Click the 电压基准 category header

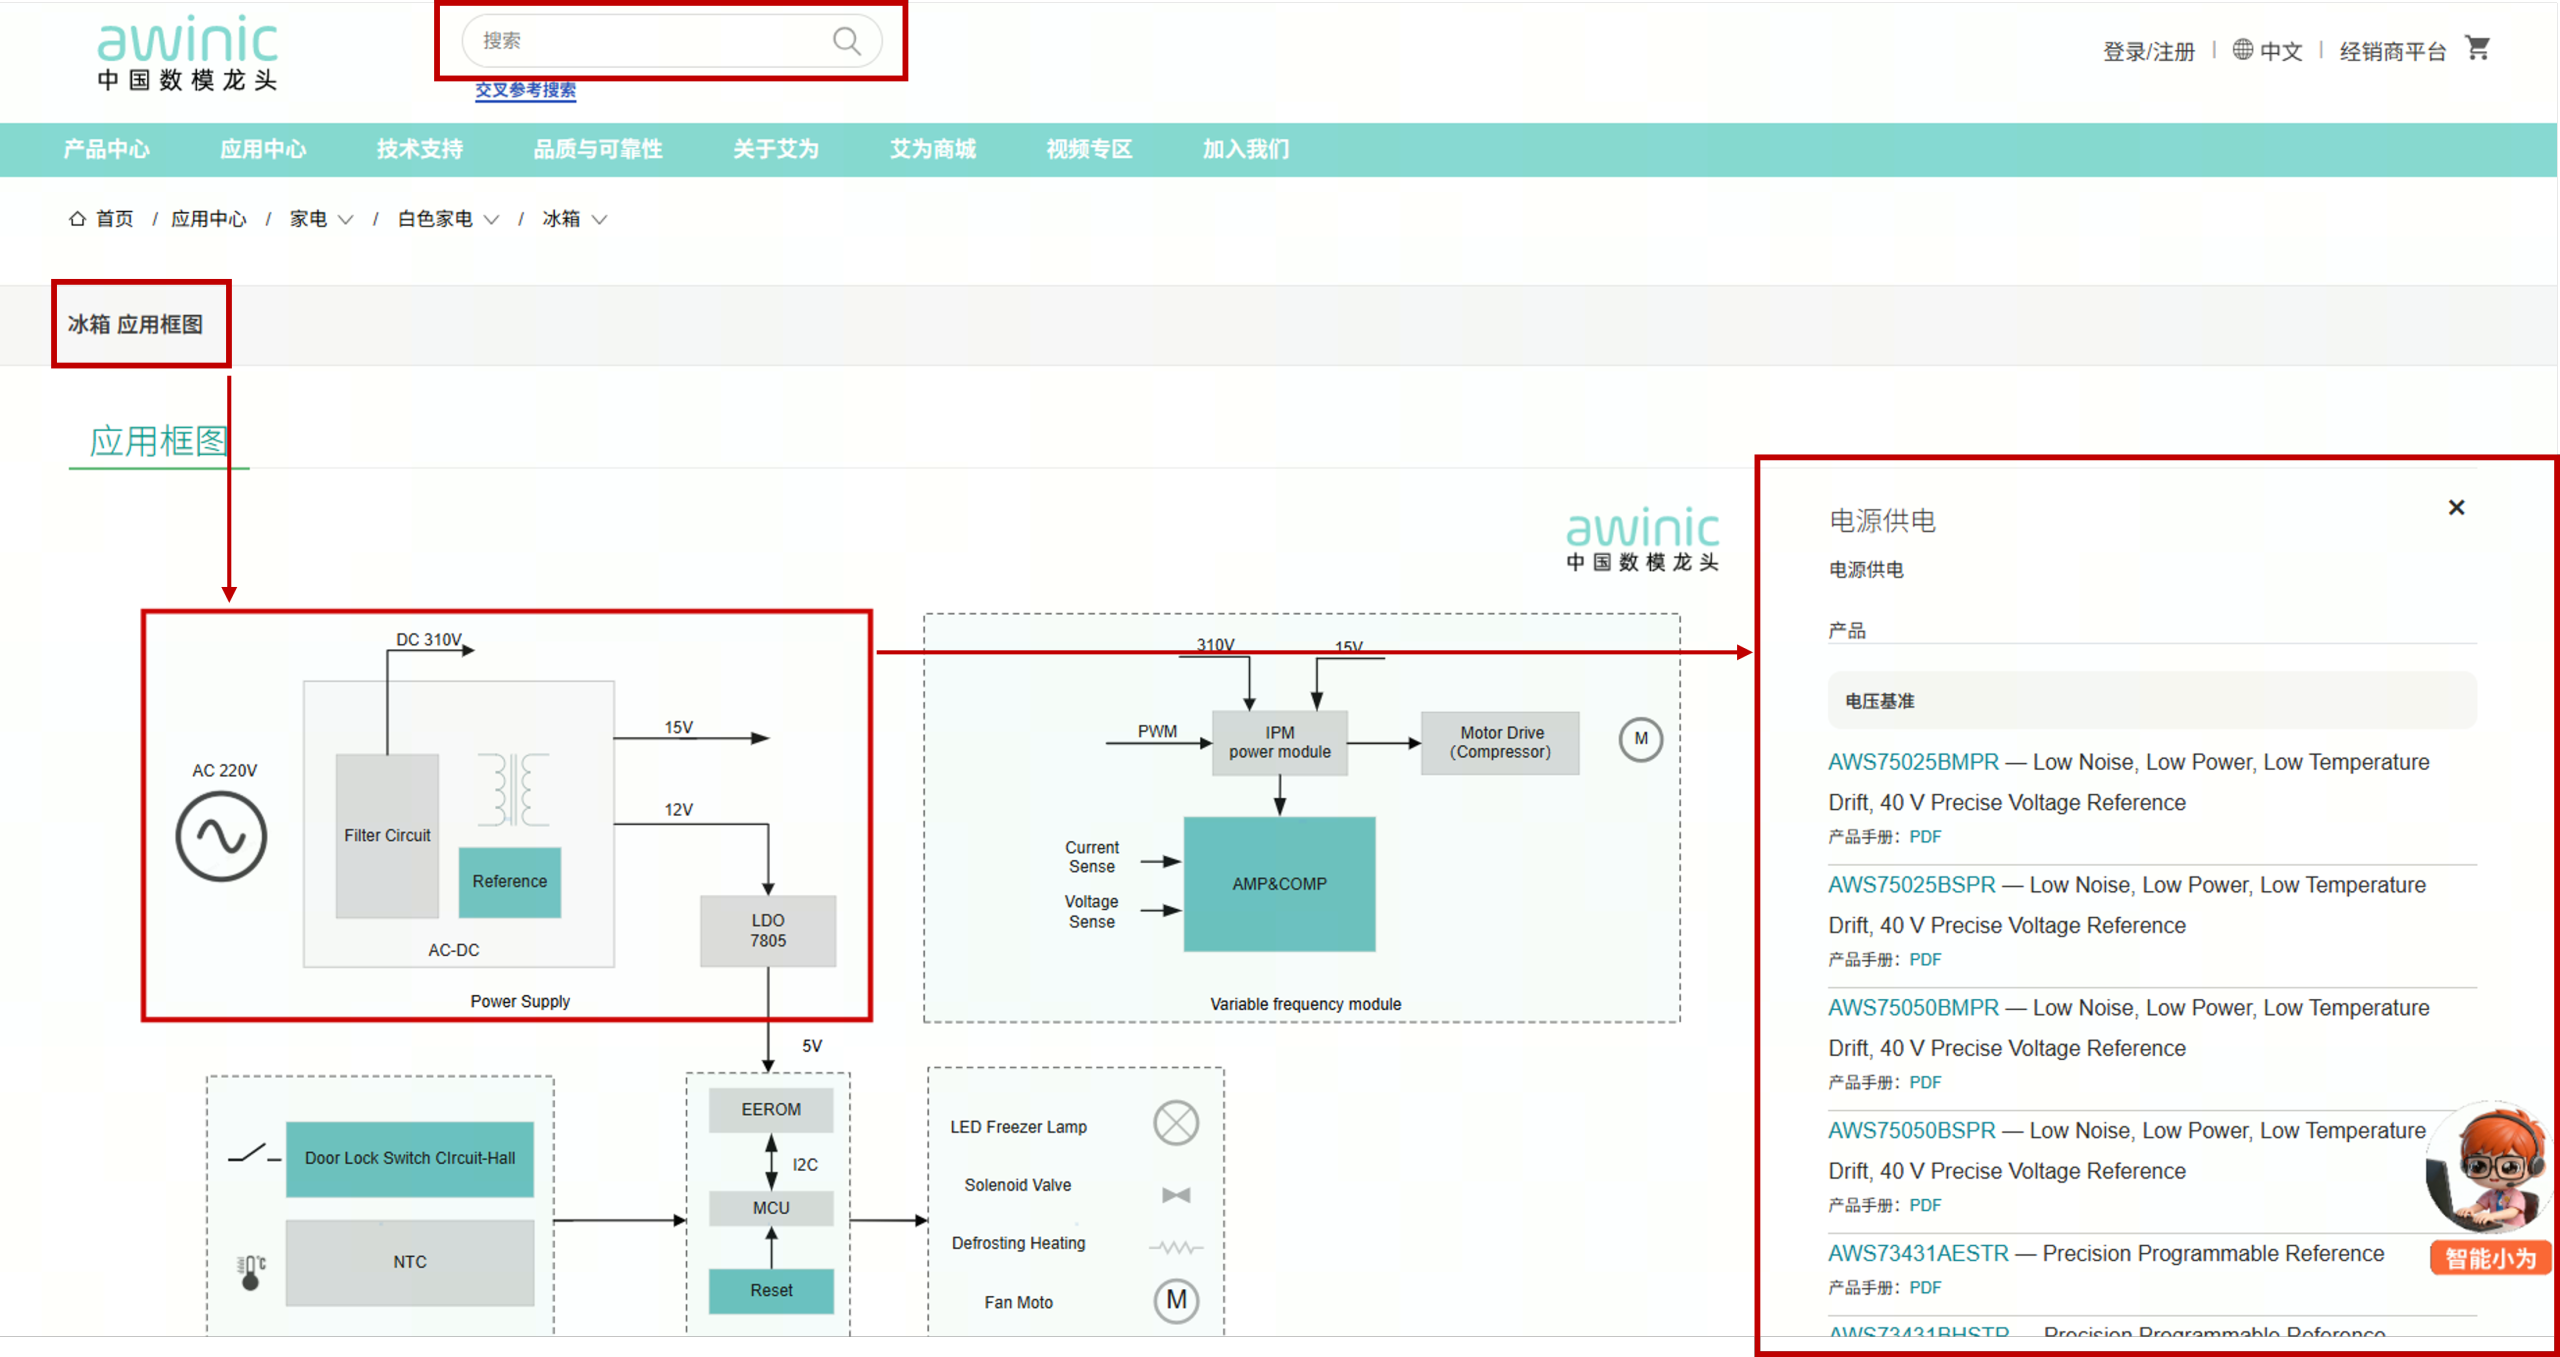point(2152,701)
